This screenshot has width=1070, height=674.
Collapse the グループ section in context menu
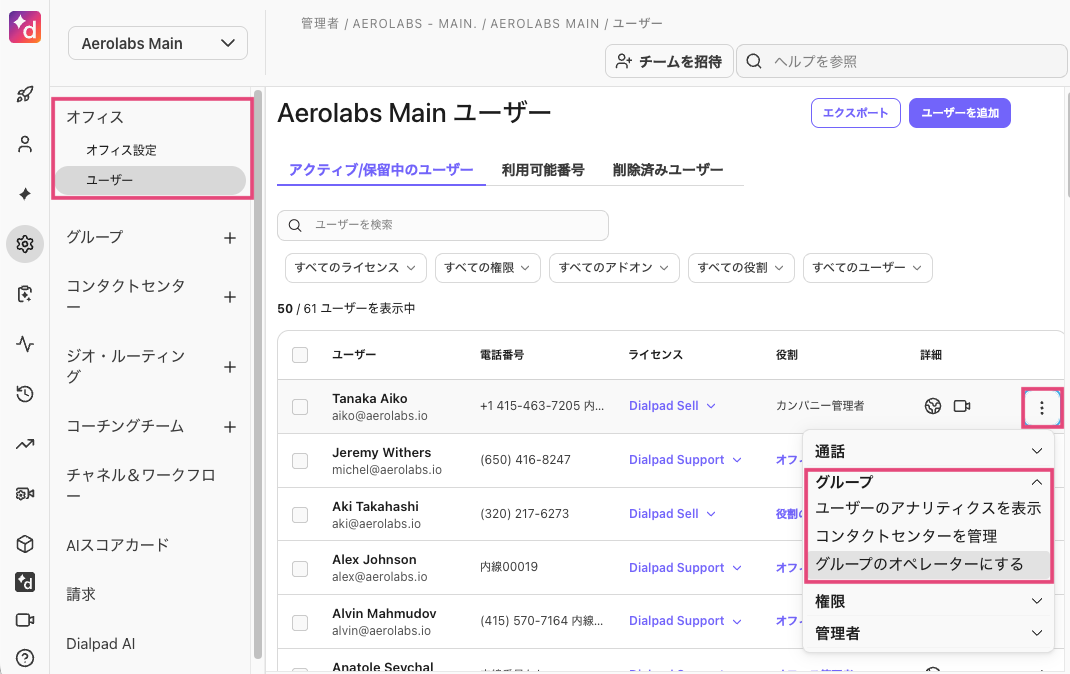pos(929,482)
